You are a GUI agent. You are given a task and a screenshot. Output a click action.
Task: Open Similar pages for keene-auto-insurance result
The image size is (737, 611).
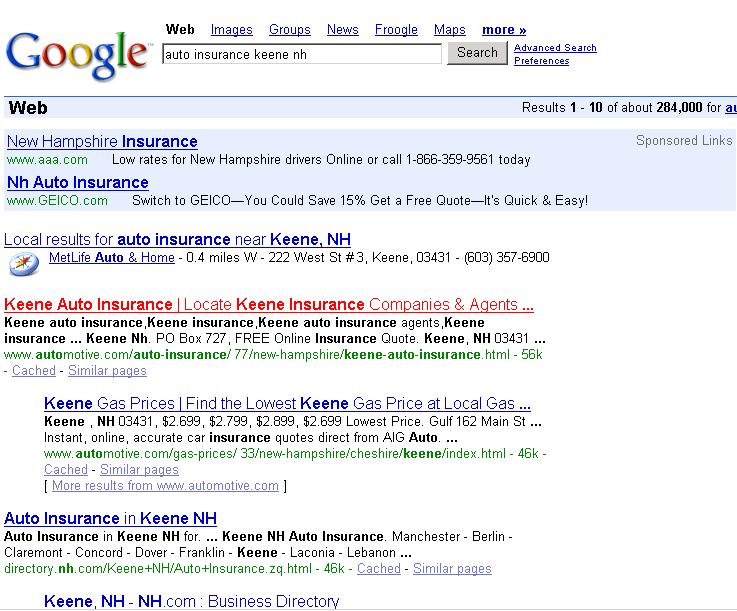pos(107,371)
